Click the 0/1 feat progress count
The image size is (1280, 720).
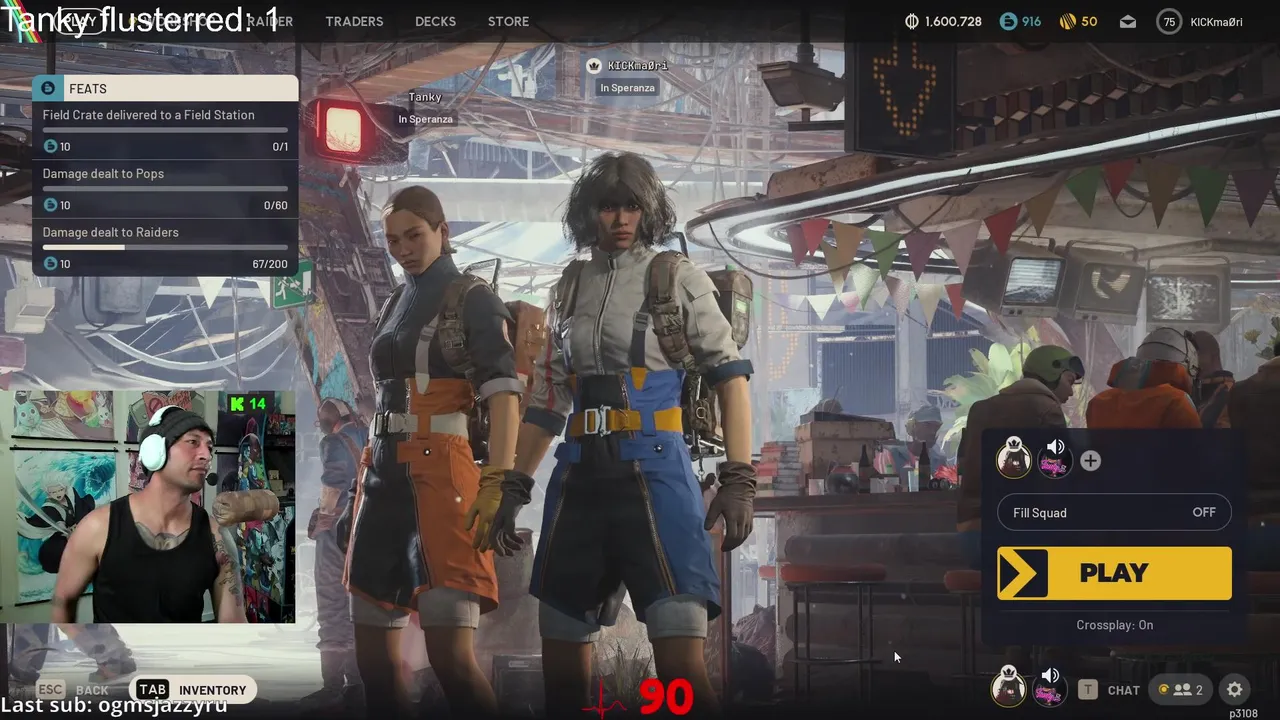[280, 147]
